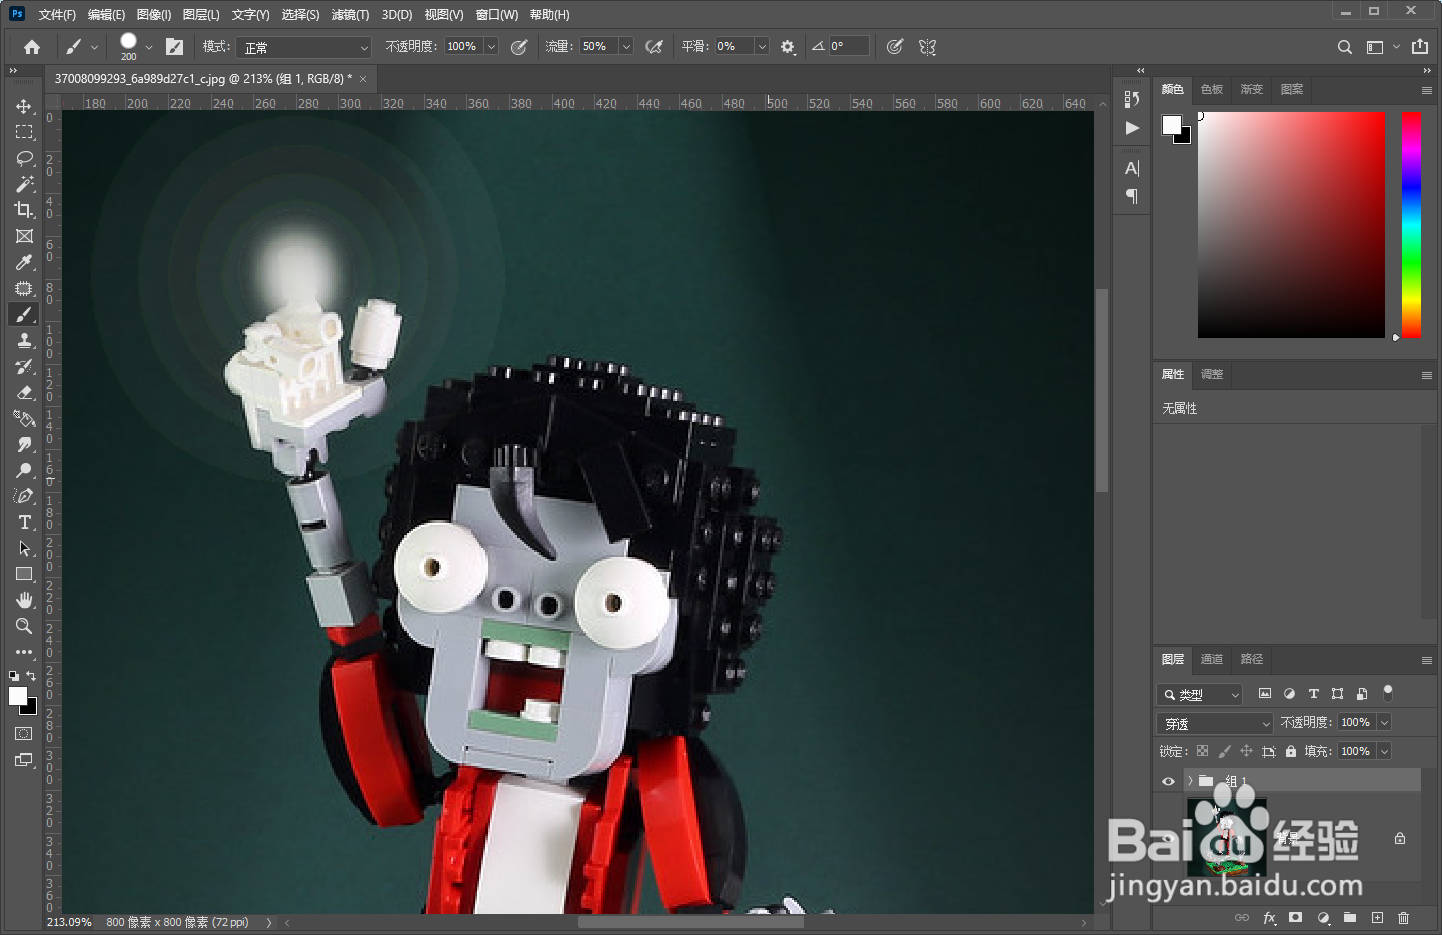Toggle visibility of 组 1 group
This screenshot has height=935, width=1442.
1168,781
